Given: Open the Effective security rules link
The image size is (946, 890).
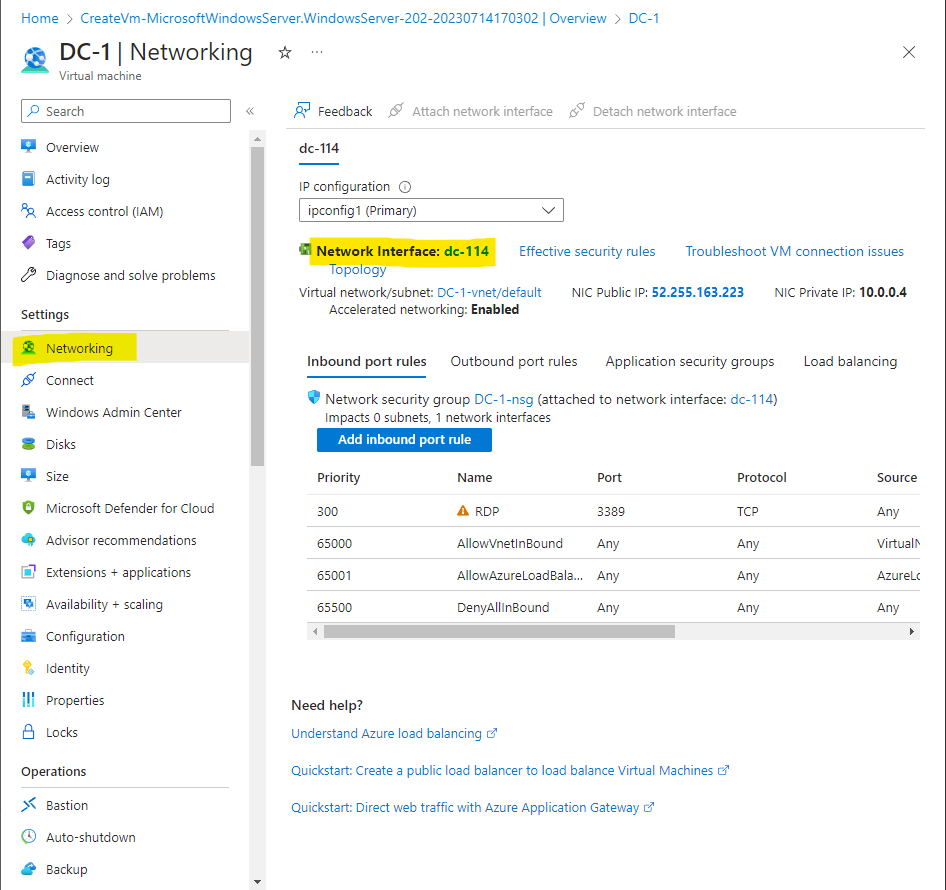Looking at the screenshot, I should coord(587,251).
